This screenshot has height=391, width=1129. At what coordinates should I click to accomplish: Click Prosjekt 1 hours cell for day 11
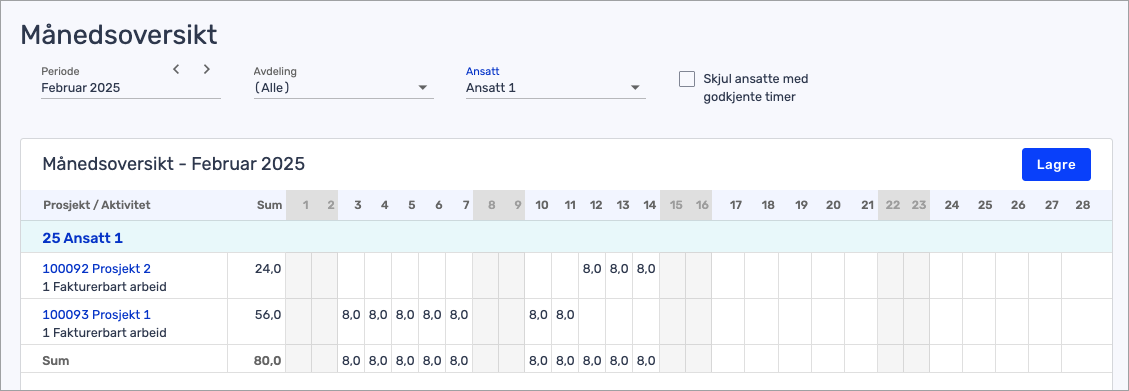565,322
